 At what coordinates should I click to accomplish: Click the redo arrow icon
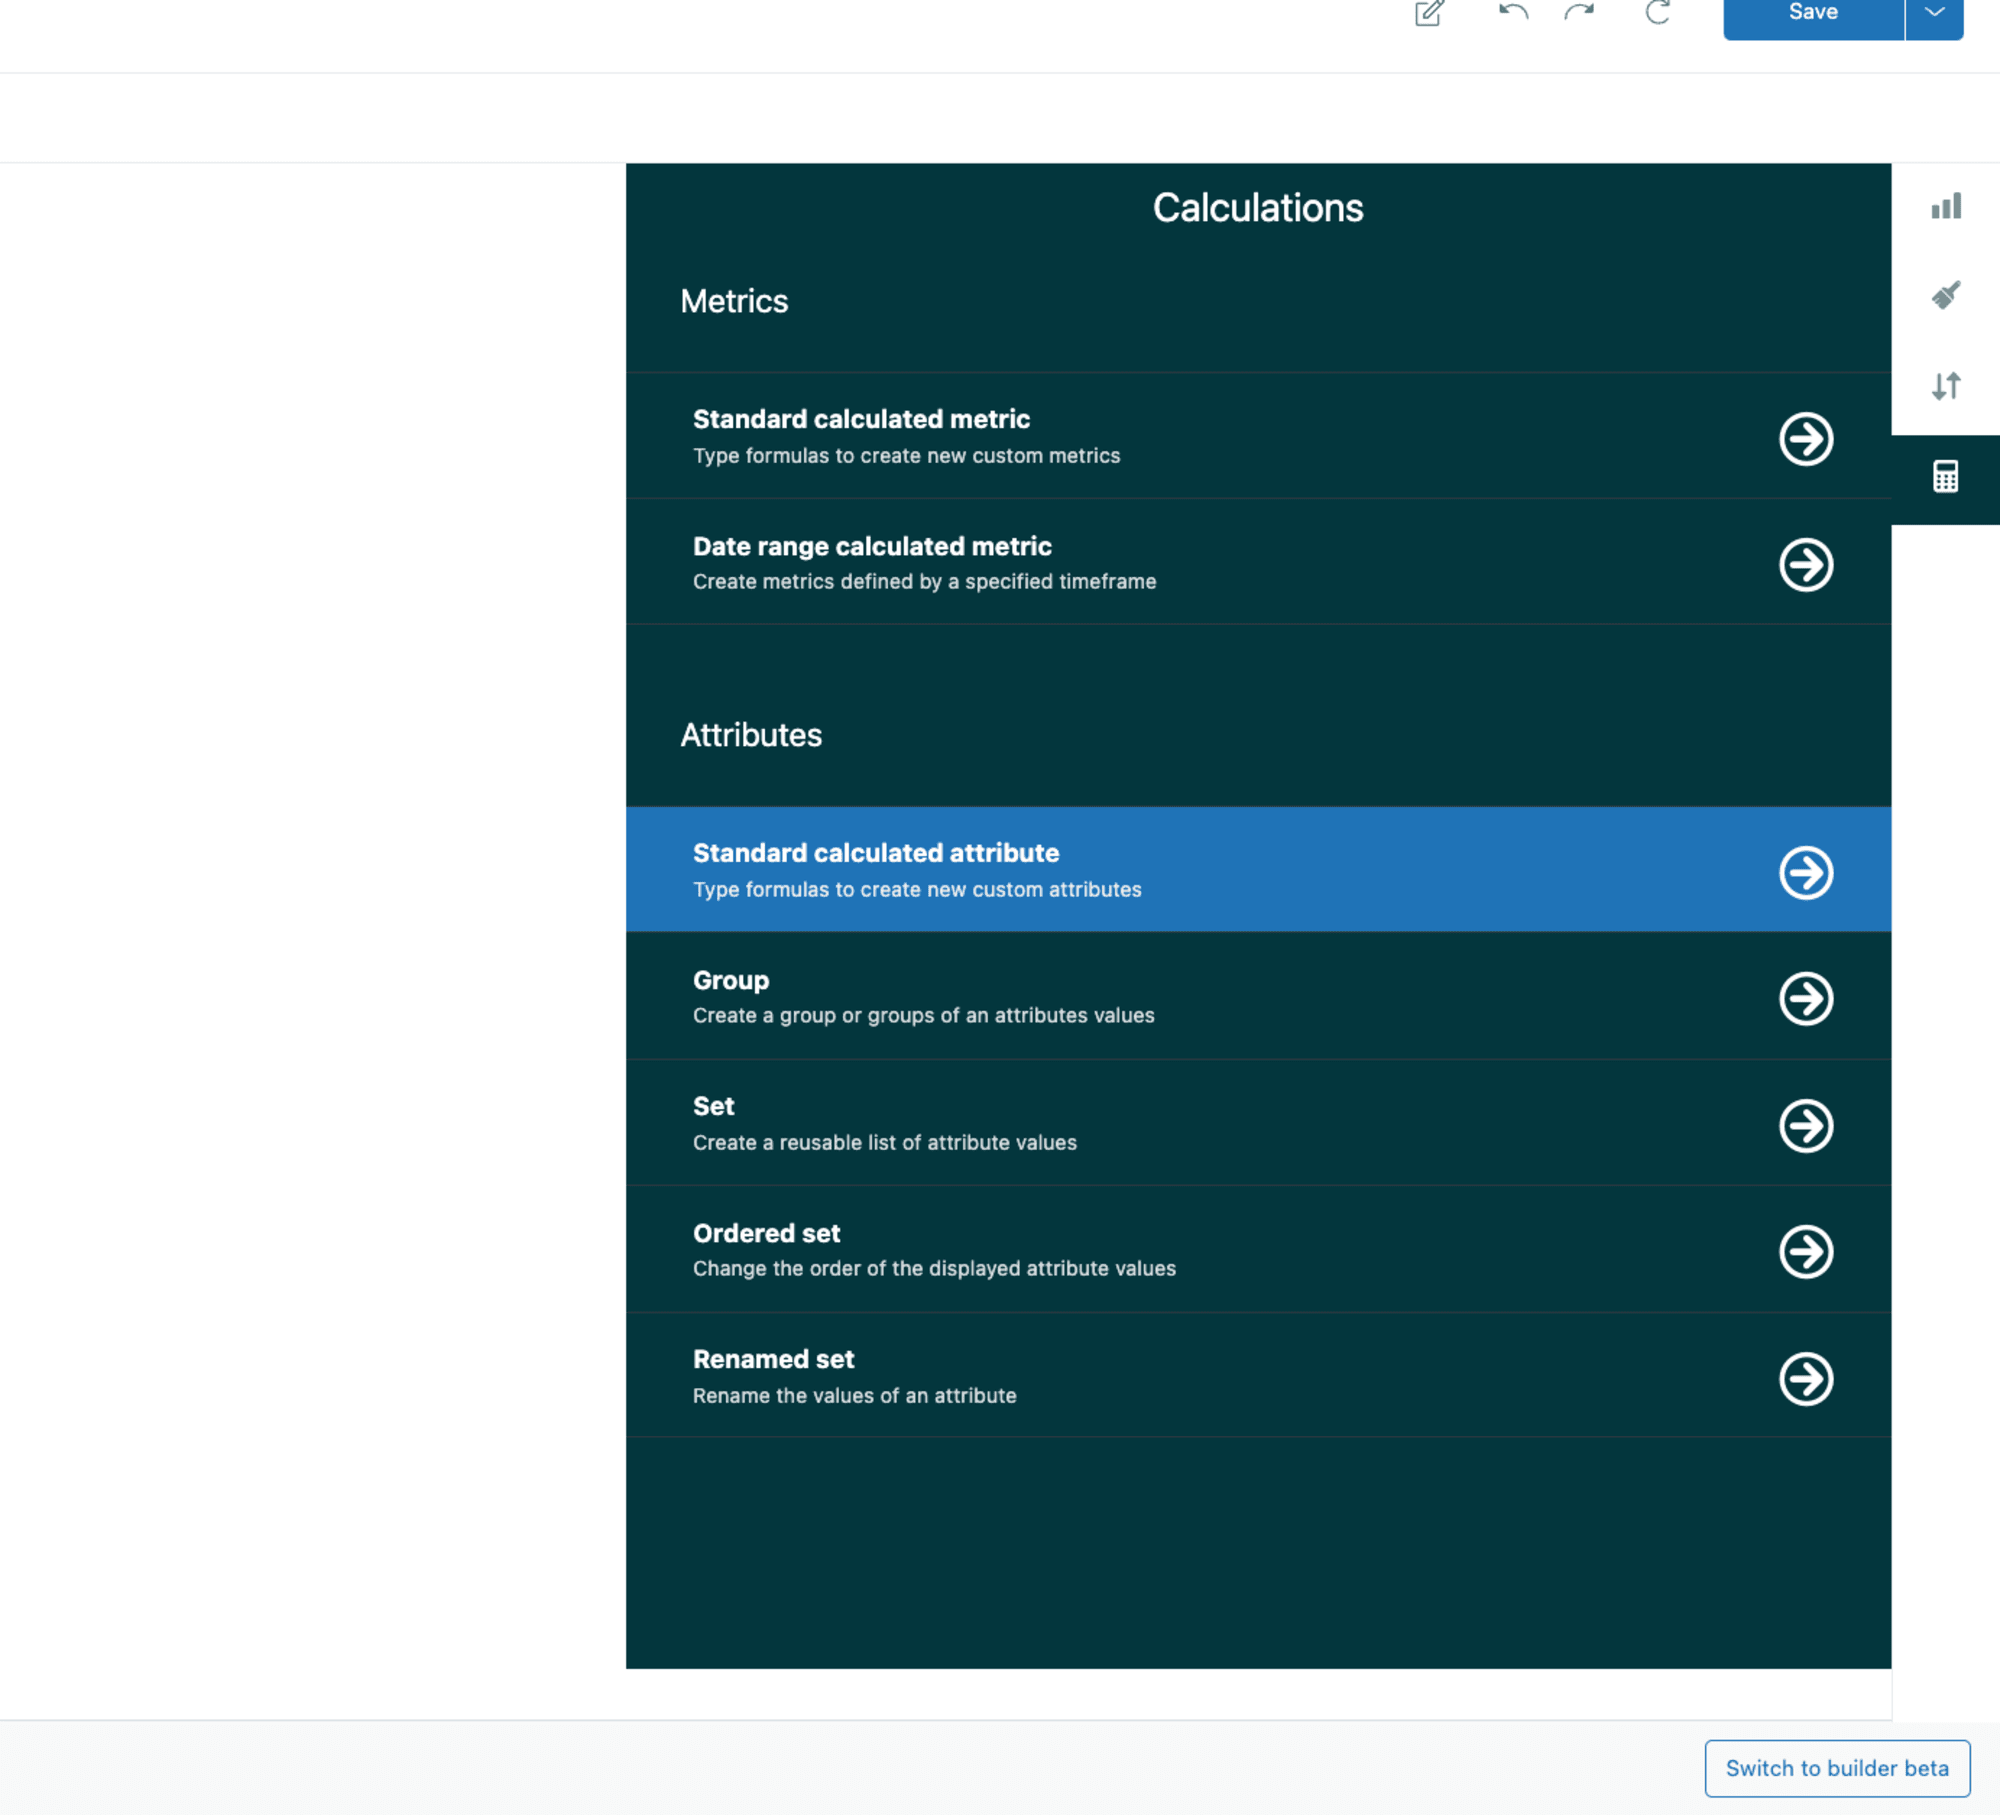1582,16
